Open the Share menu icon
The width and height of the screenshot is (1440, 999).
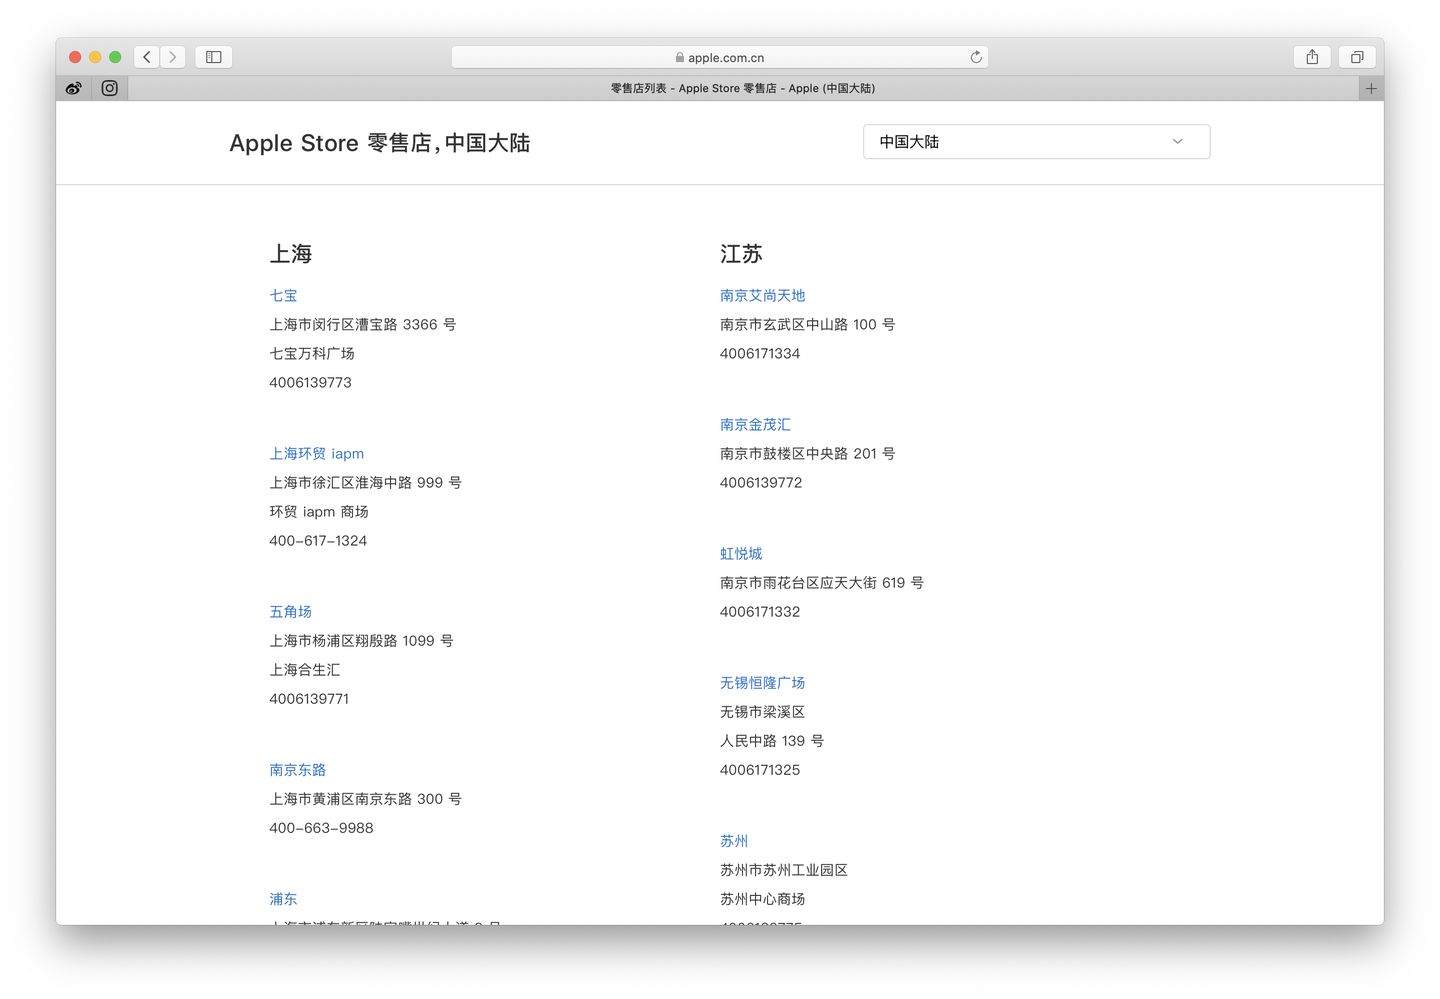pos(1312,57)
